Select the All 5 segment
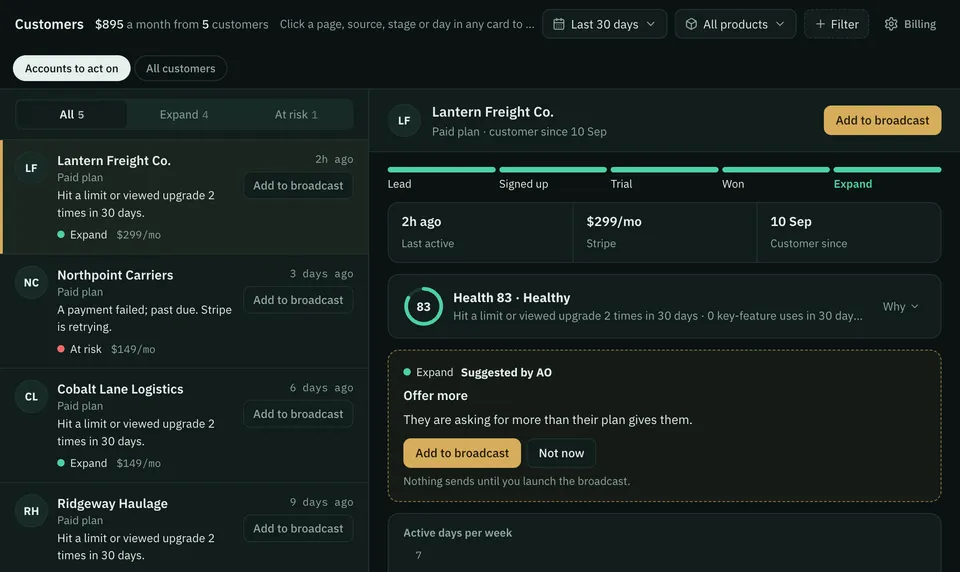The height and width of the screenshot is (572, 960). tap(72, 115)
